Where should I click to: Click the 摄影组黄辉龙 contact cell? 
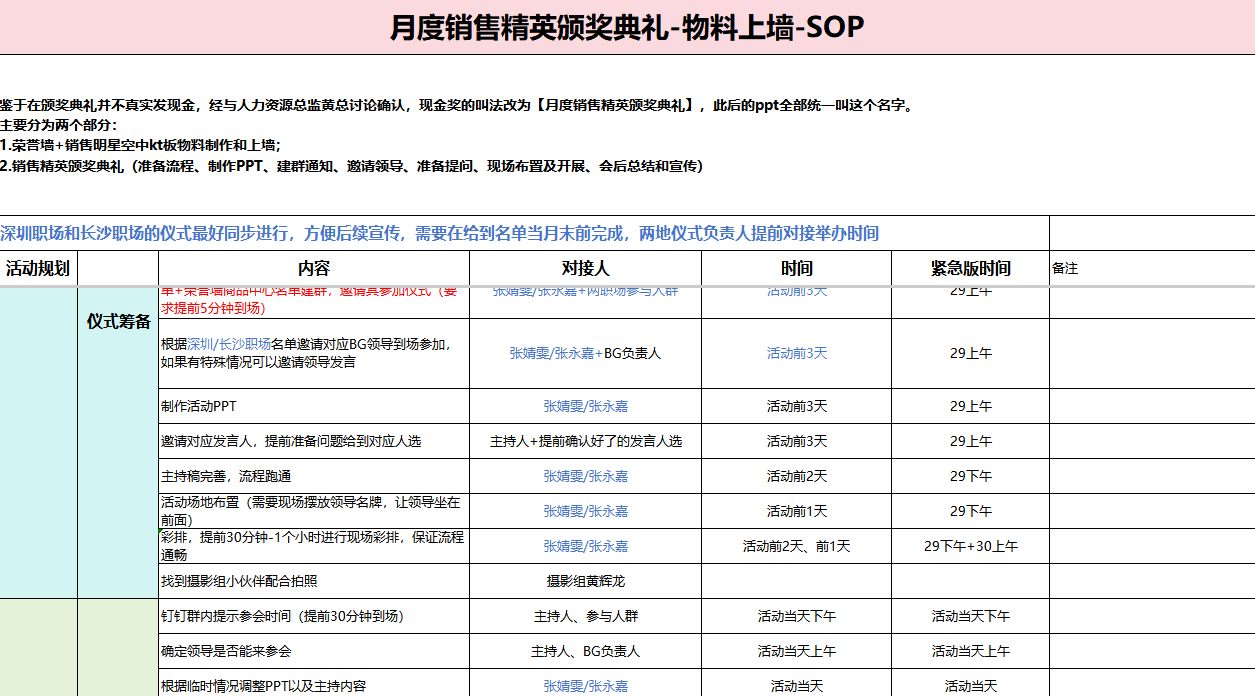[585, 581]
